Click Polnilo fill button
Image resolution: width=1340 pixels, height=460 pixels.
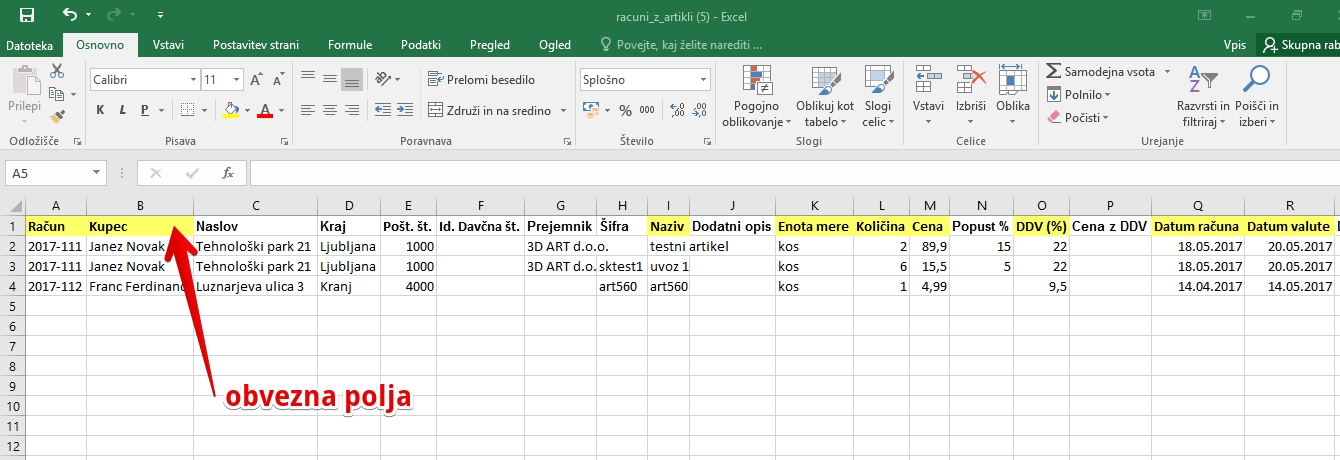[x=1079, y=94]
